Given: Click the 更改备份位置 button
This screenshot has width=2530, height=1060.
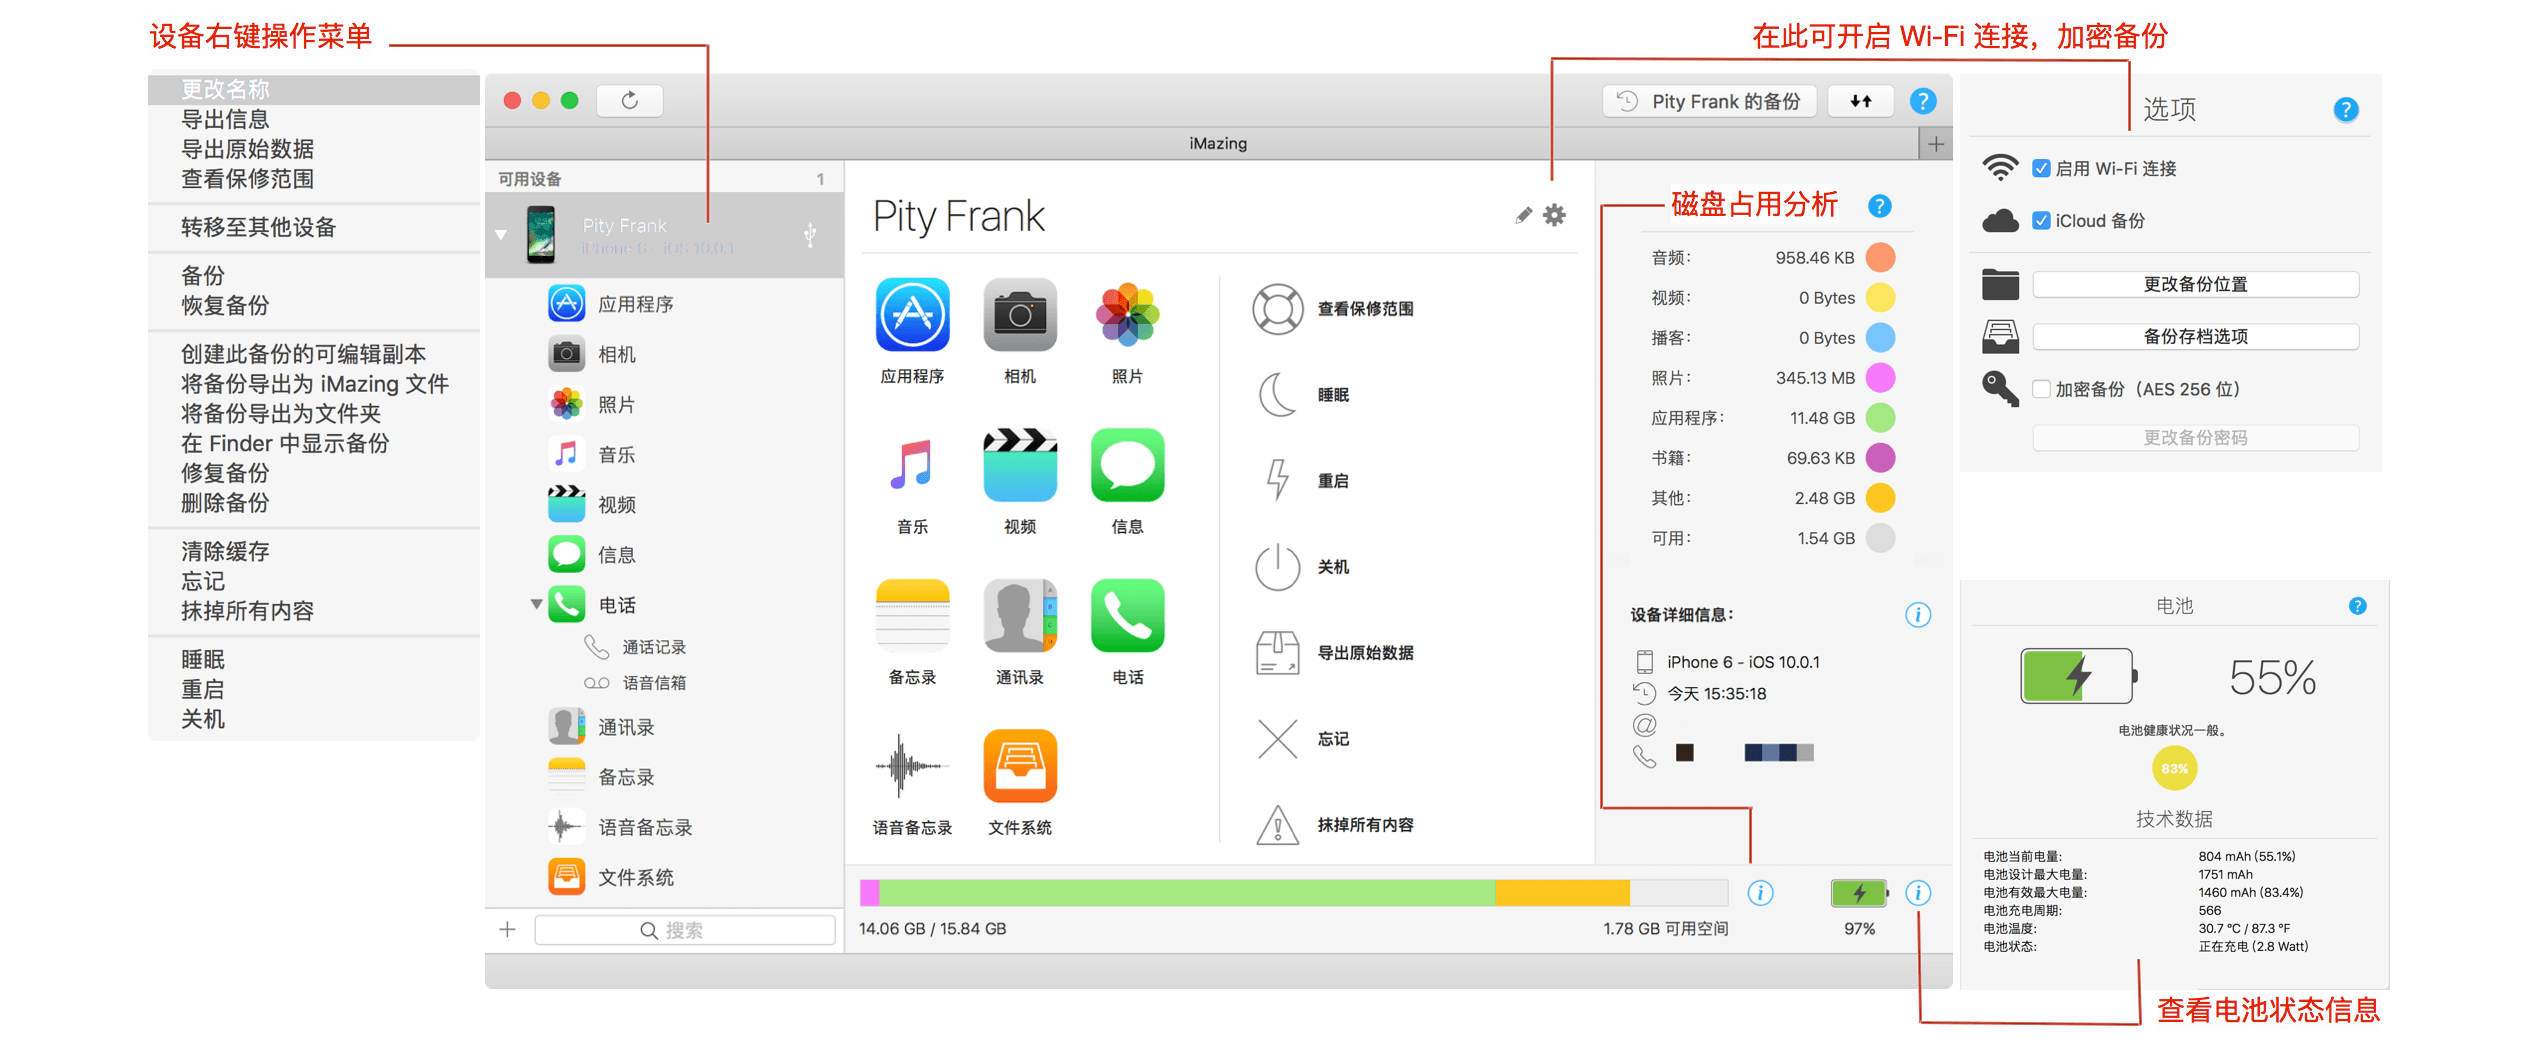Looking at the screenshot, I should point(2195,285).
